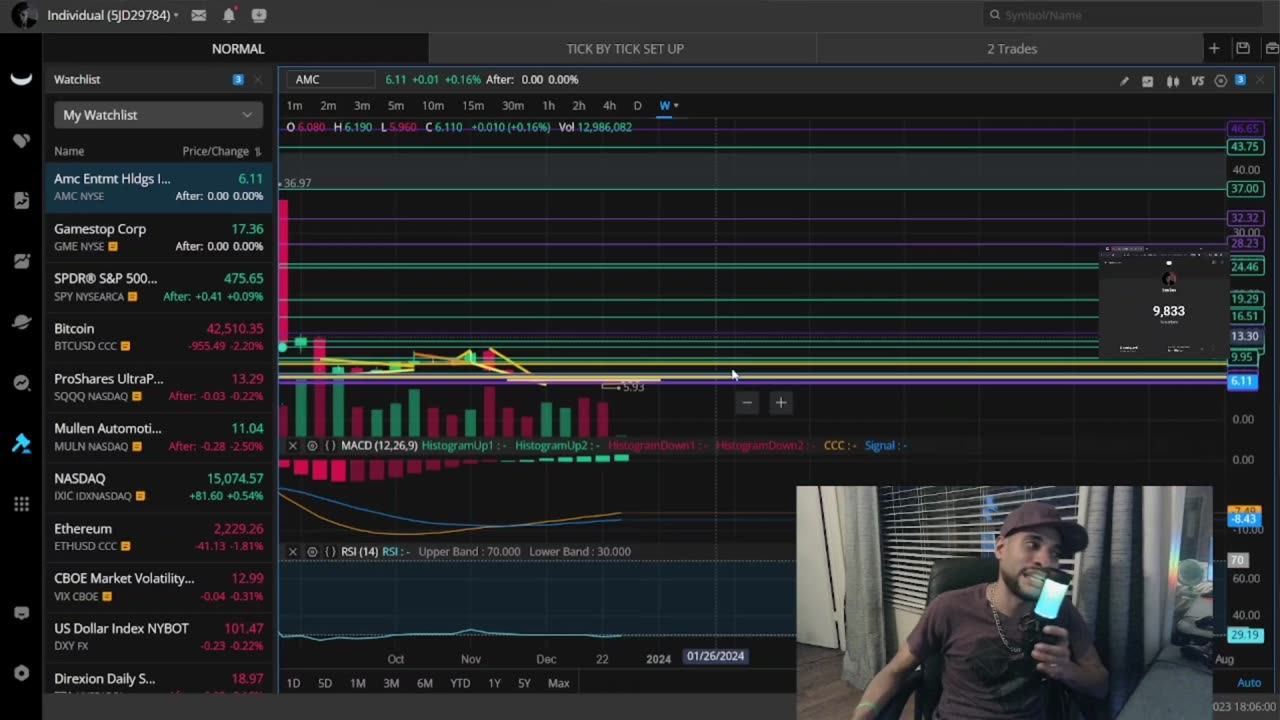Click the Watchlist link group 3 badge
The image size is (1280, 720).
238,80
